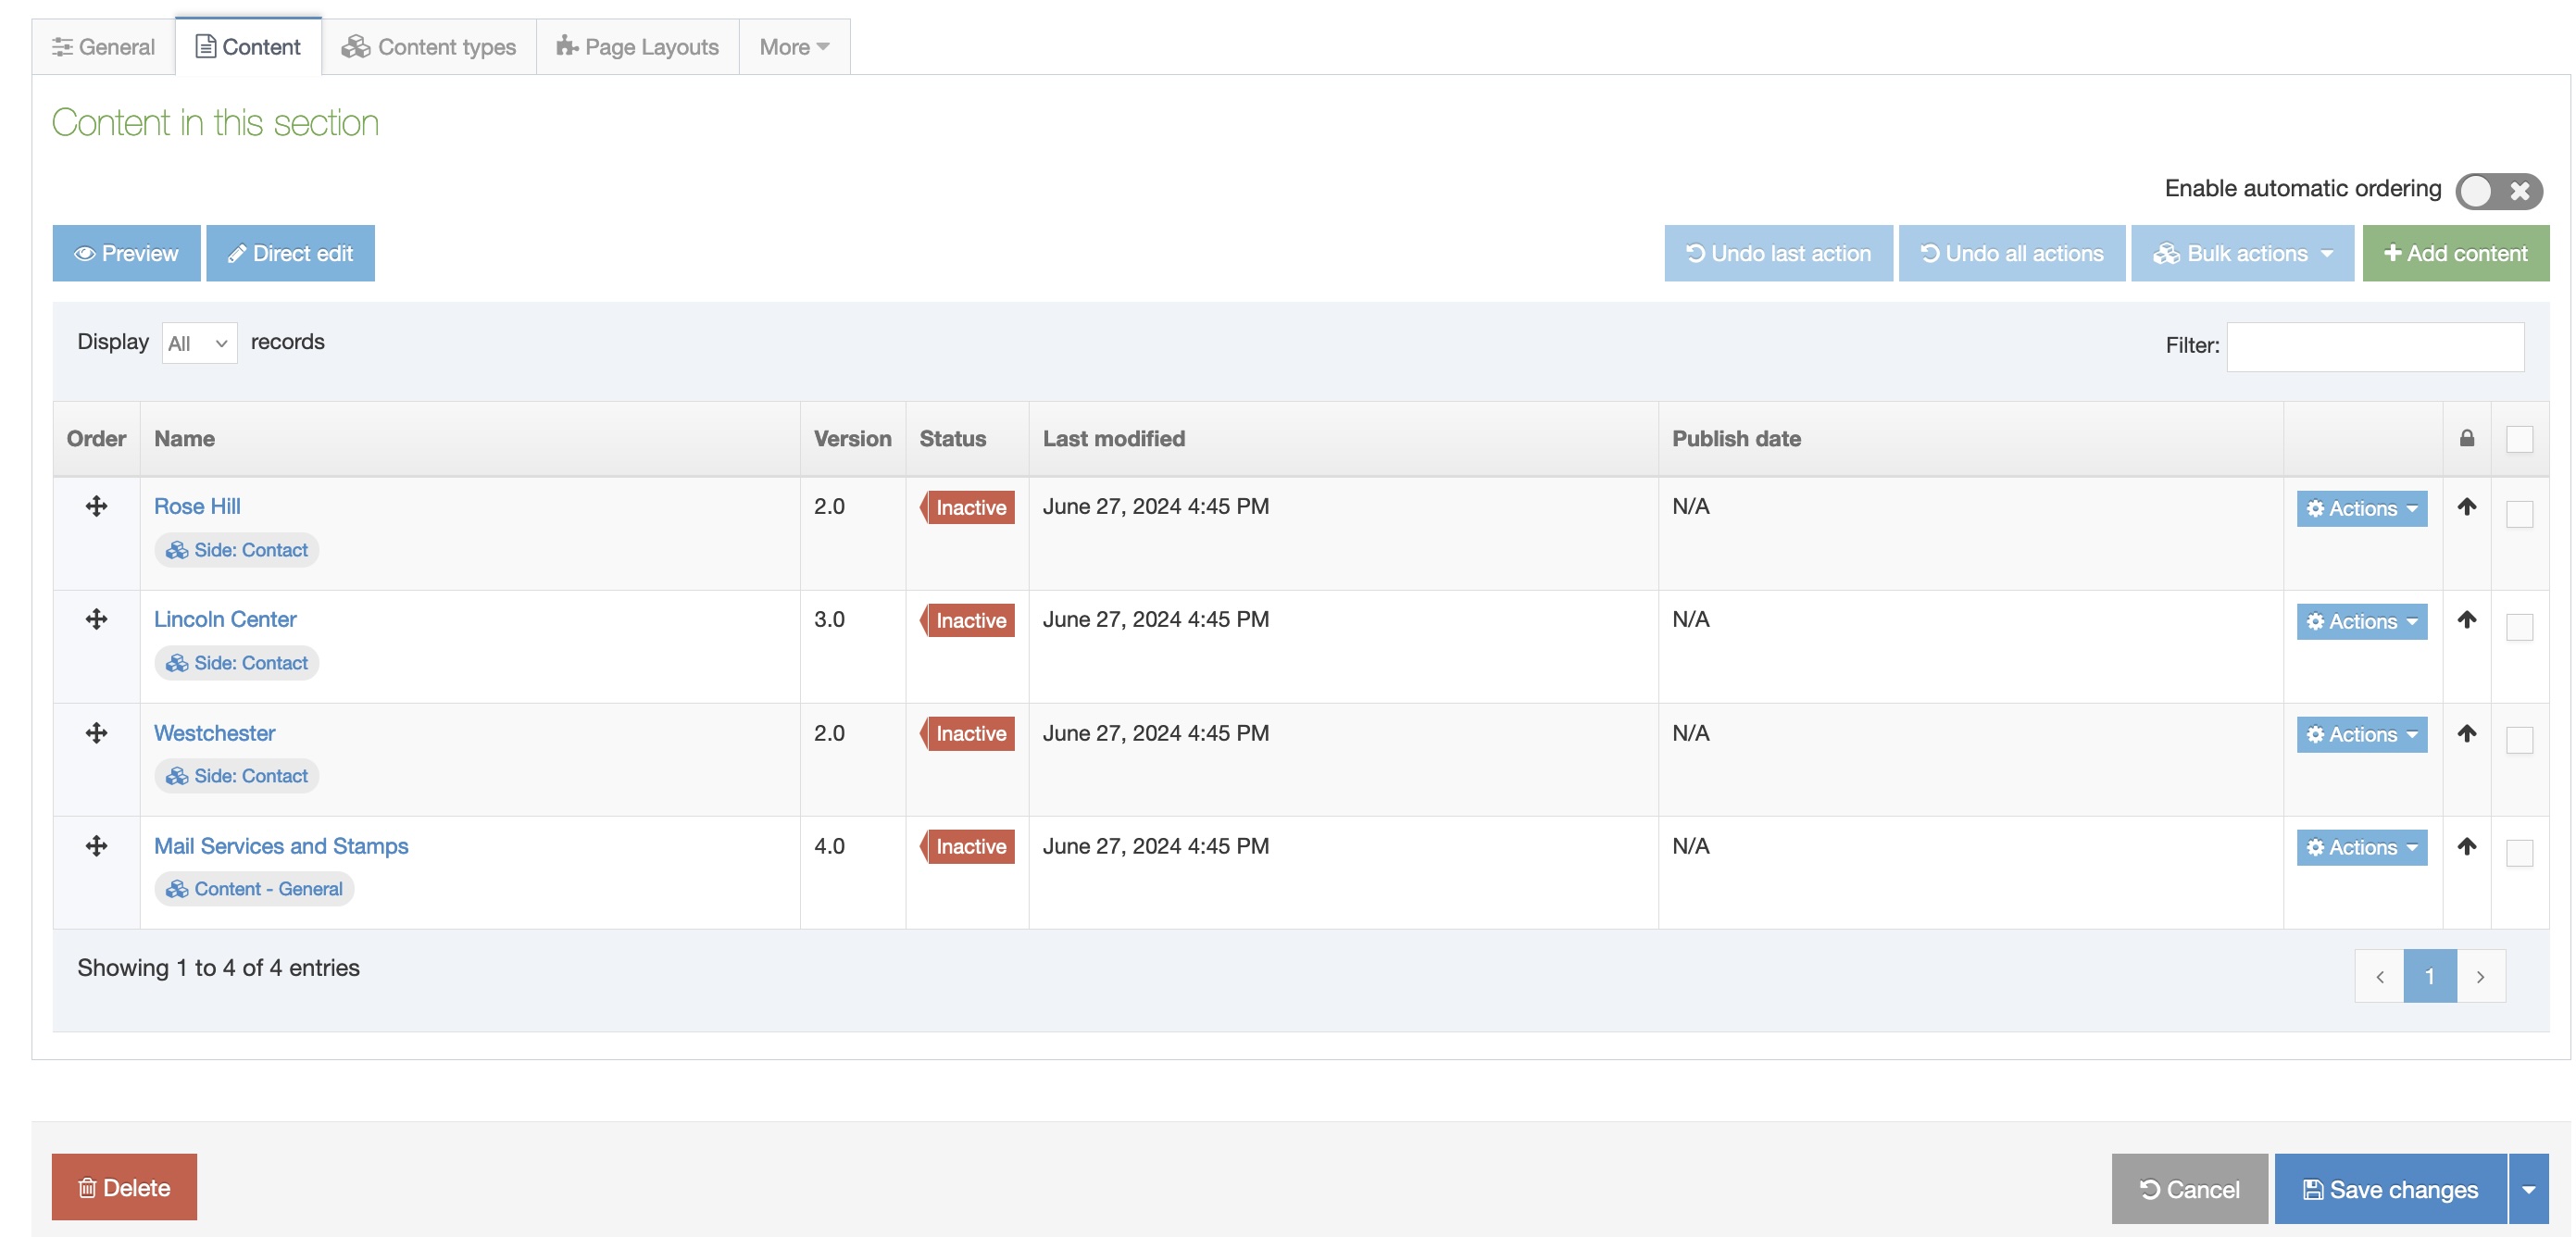The image size is (2576, 1237).
Task: Tick the checkbox for Westchester row
Action: pos(2519,740)
